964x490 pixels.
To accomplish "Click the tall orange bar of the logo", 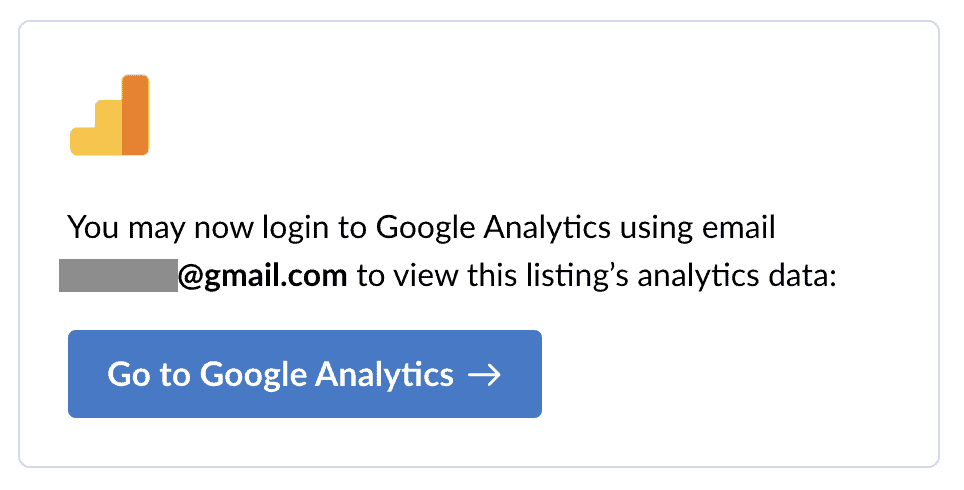I will [x=135, y=115].
